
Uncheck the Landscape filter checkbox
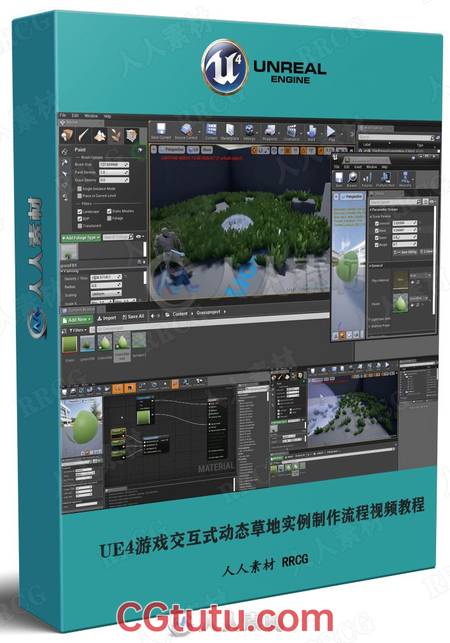point(80,212)
